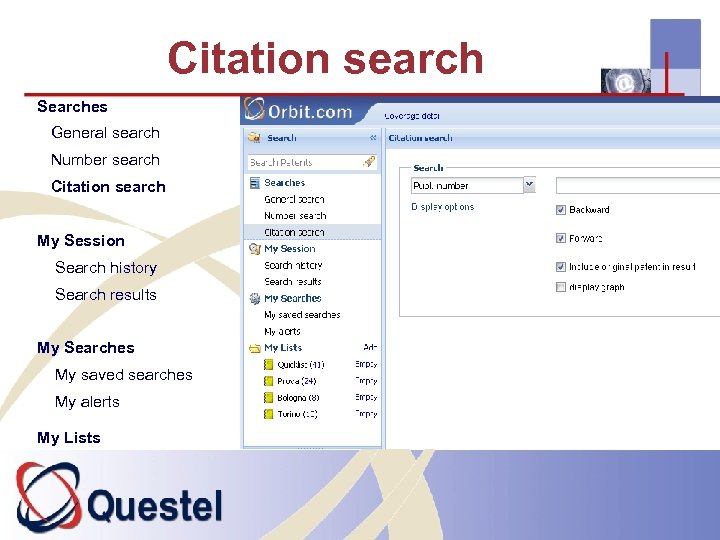Click the Search panel header icon
Image resolution: width=720 pixels, height=540 pixels.
254,138
